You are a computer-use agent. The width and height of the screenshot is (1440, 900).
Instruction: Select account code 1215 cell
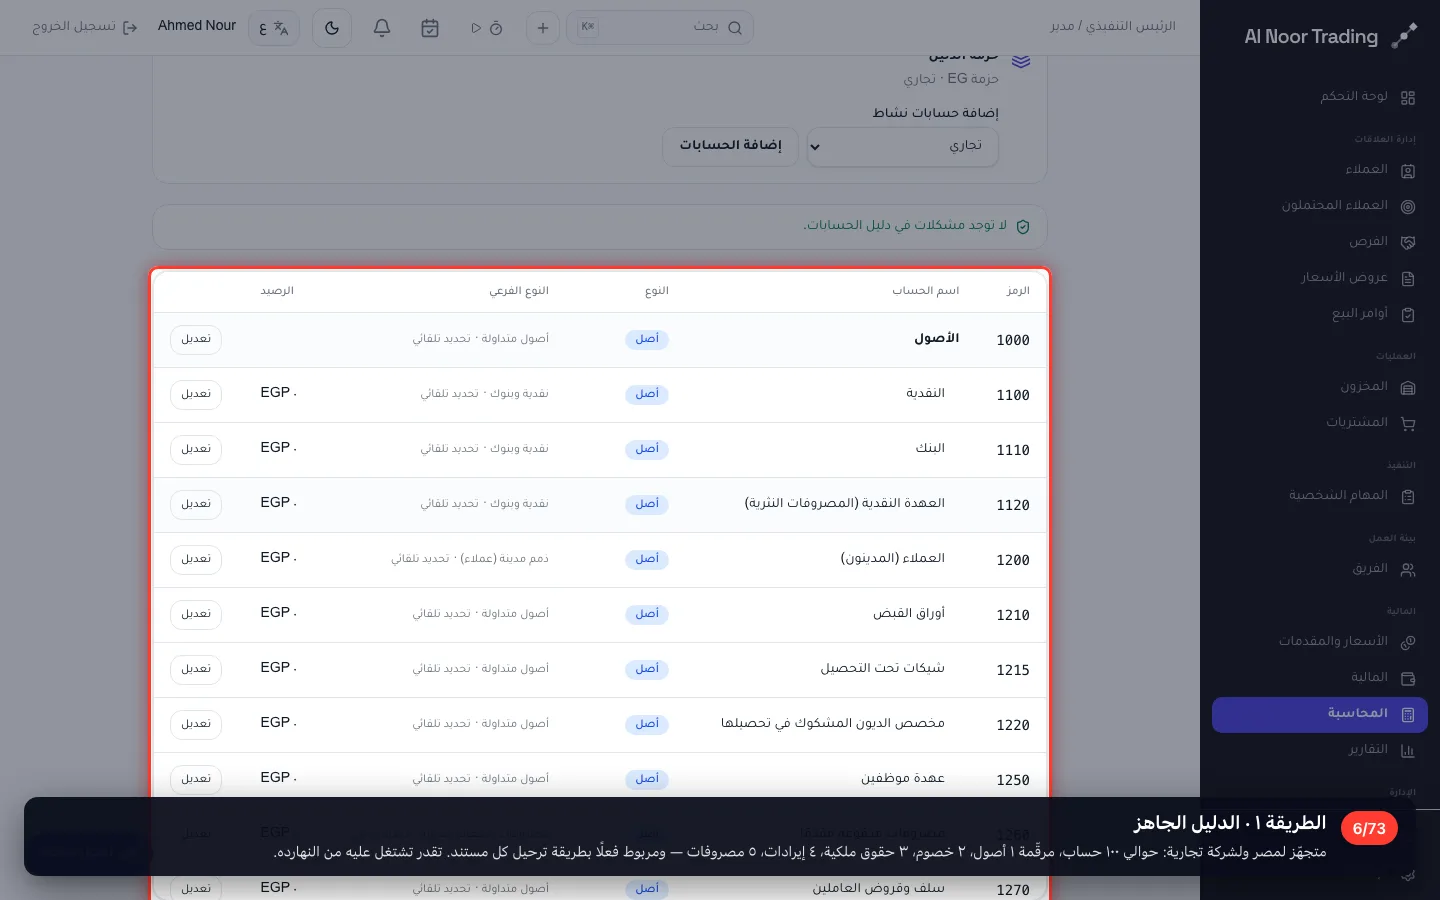(1012, 670)
